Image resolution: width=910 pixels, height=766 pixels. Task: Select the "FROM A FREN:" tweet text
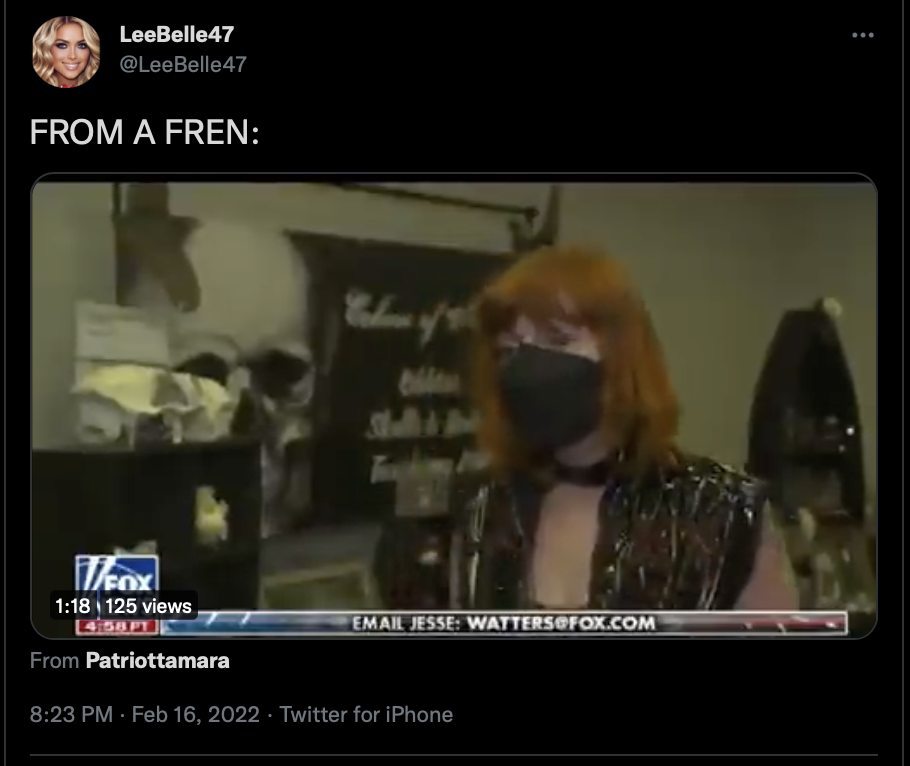point(145,132)
